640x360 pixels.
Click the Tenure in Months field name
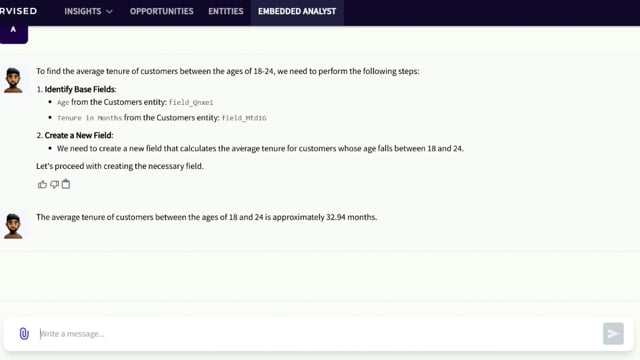(x=89, y=118)
